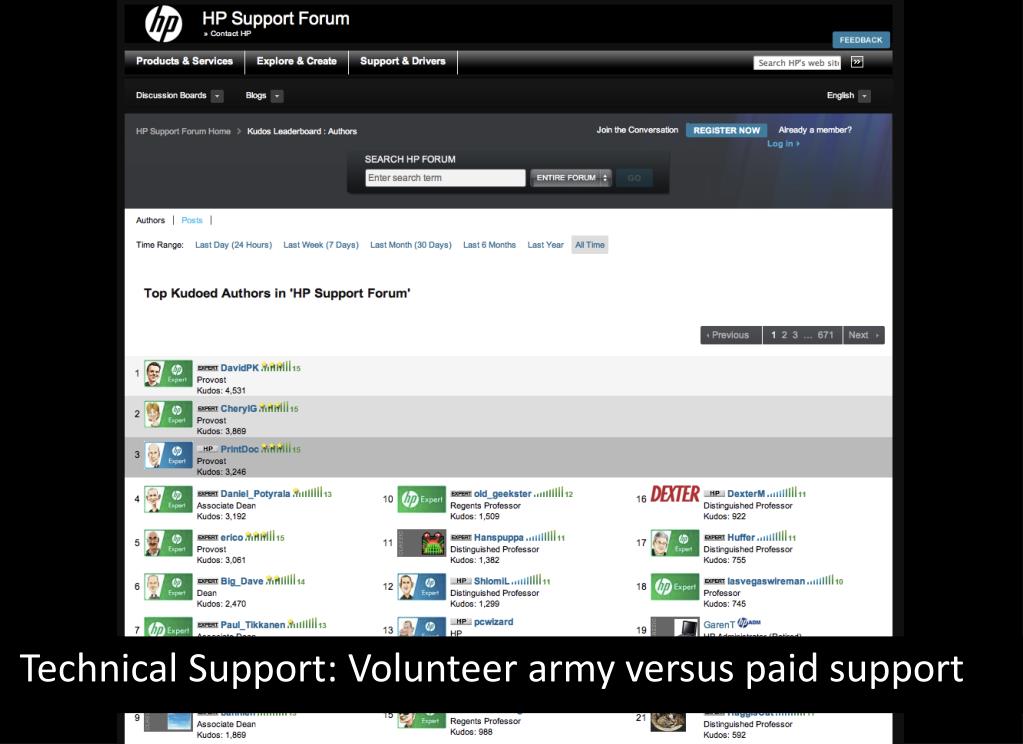Image resolution: width=1023 pixels, height=744 pixels.
Task: Open Explore & Create menu
Action: point(296,61)
